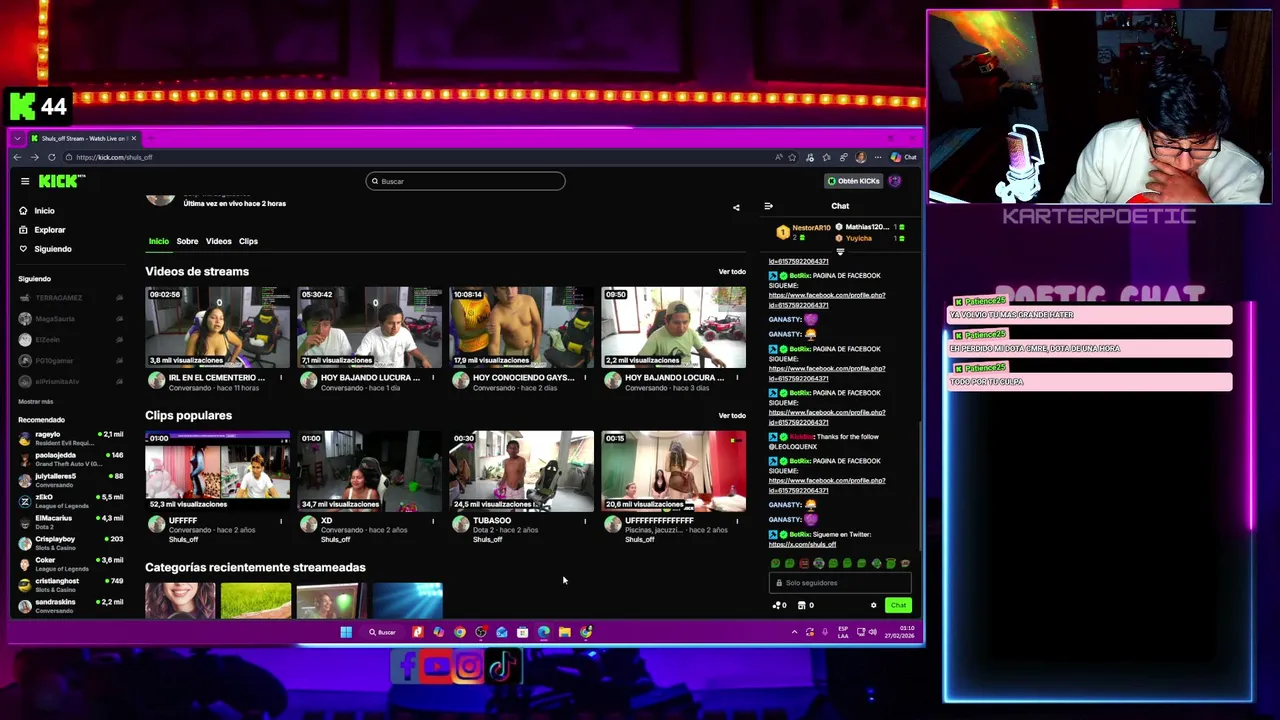Open HOY CONOCIENDO GAYS video thumbnail
Viewport: 1280px width, 720px height.
[521, 327]
